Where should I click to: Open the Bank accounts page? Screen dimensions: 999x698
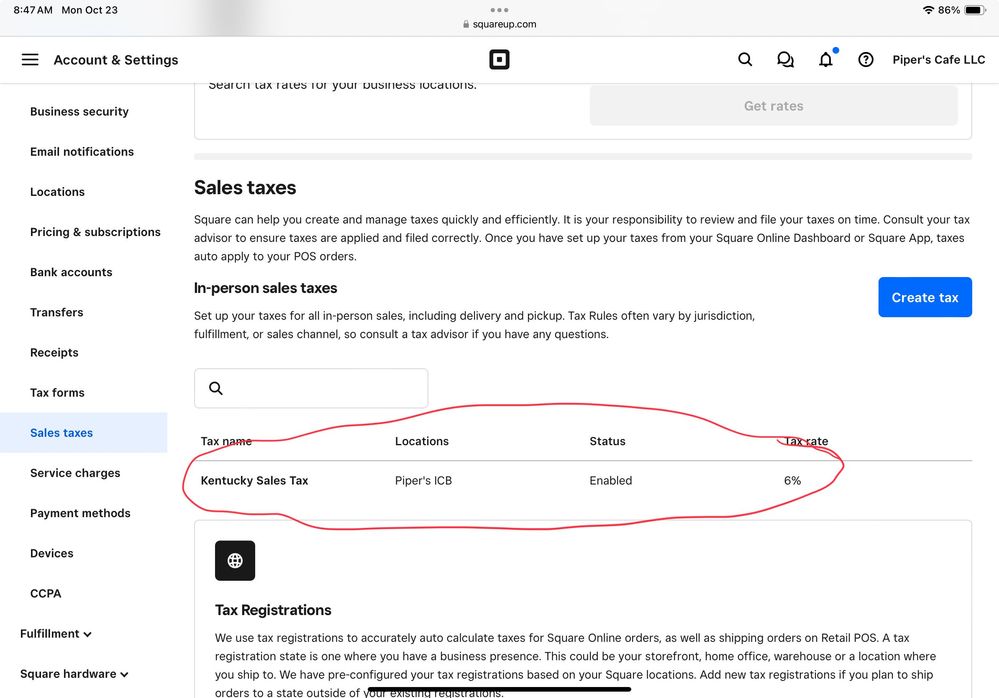point(71,272)
